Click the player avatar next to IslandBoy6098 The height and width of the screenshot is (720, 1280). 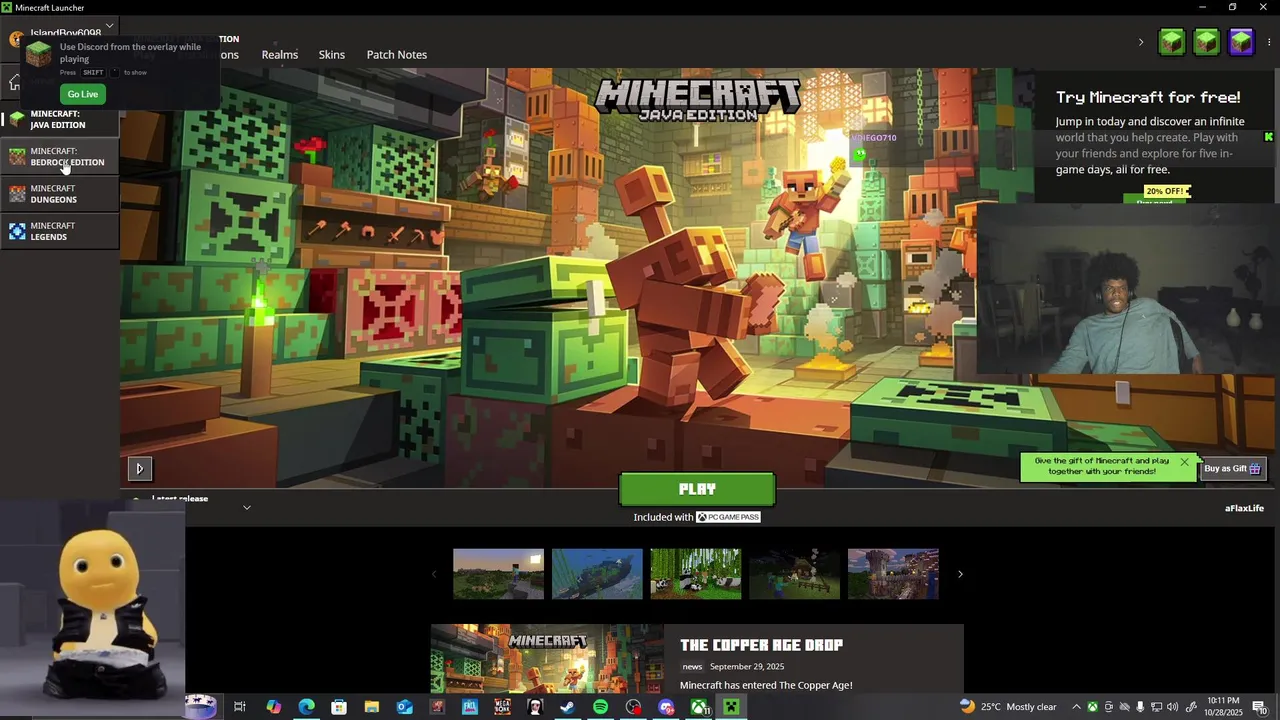(16, 39)
